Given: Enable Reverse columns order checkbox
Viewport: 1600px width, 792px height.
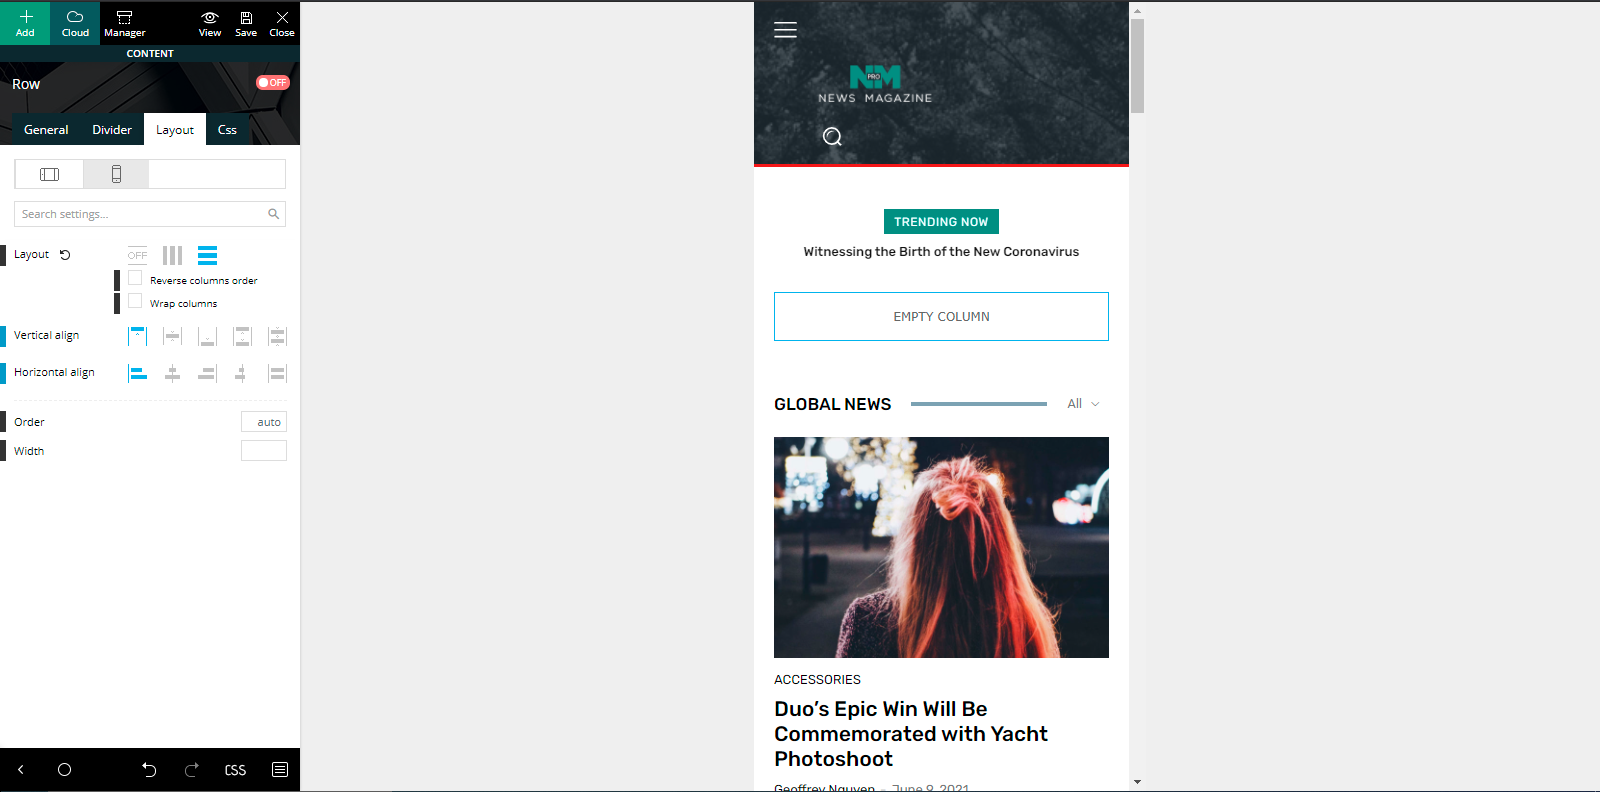Looking at the screenshot, I should pyautogui.click(x=135, y=278).
